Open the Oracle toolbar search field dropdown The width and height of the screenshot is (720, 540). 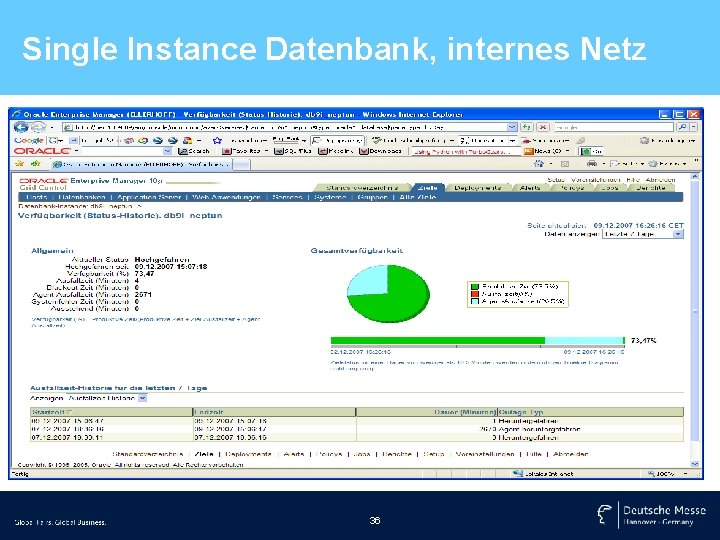tap(168, 151)
